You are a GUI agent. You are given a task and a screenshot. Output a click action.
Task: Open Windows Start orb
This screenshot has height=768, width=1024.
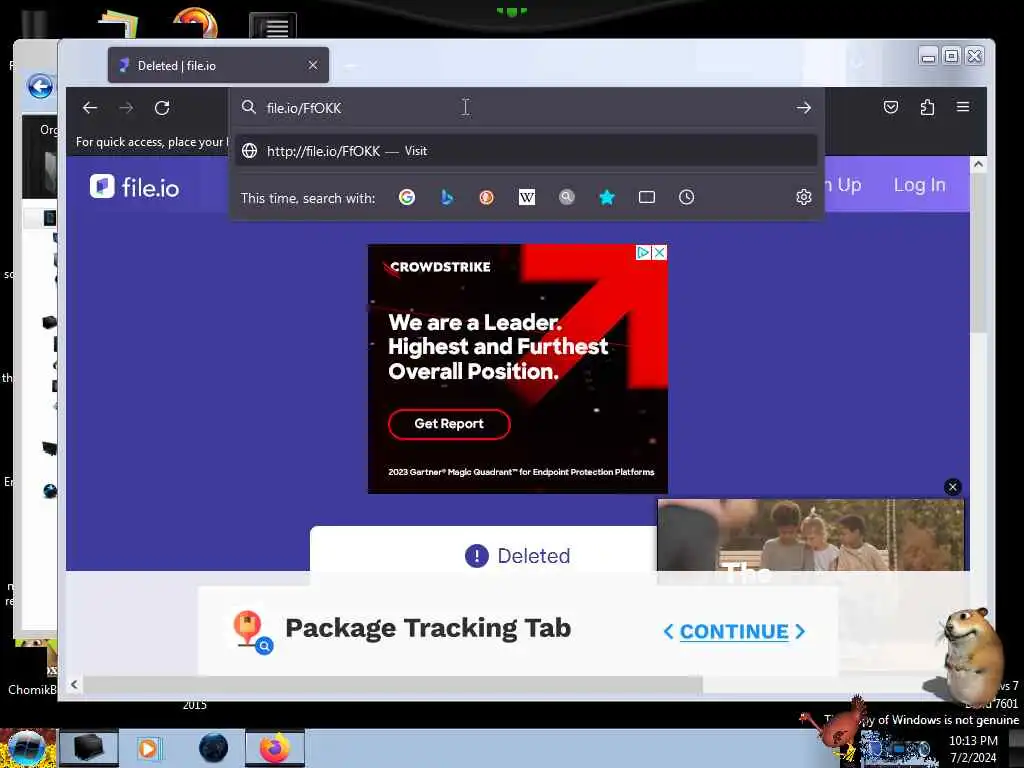point(27,748)
